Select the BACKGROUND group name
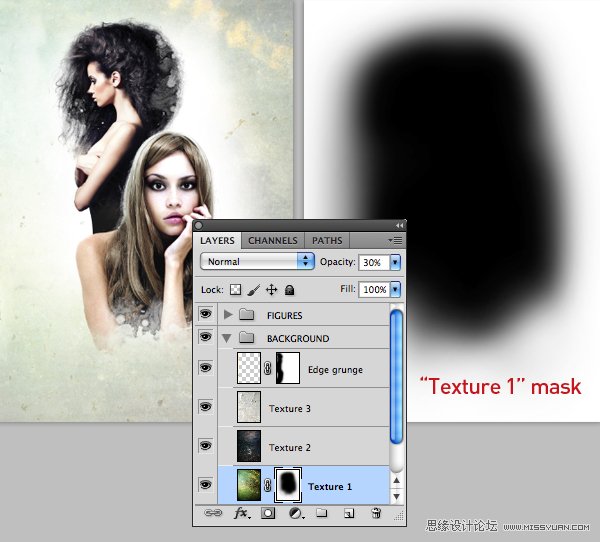Viewport: 600px width, 542px height. click(298, 338)
